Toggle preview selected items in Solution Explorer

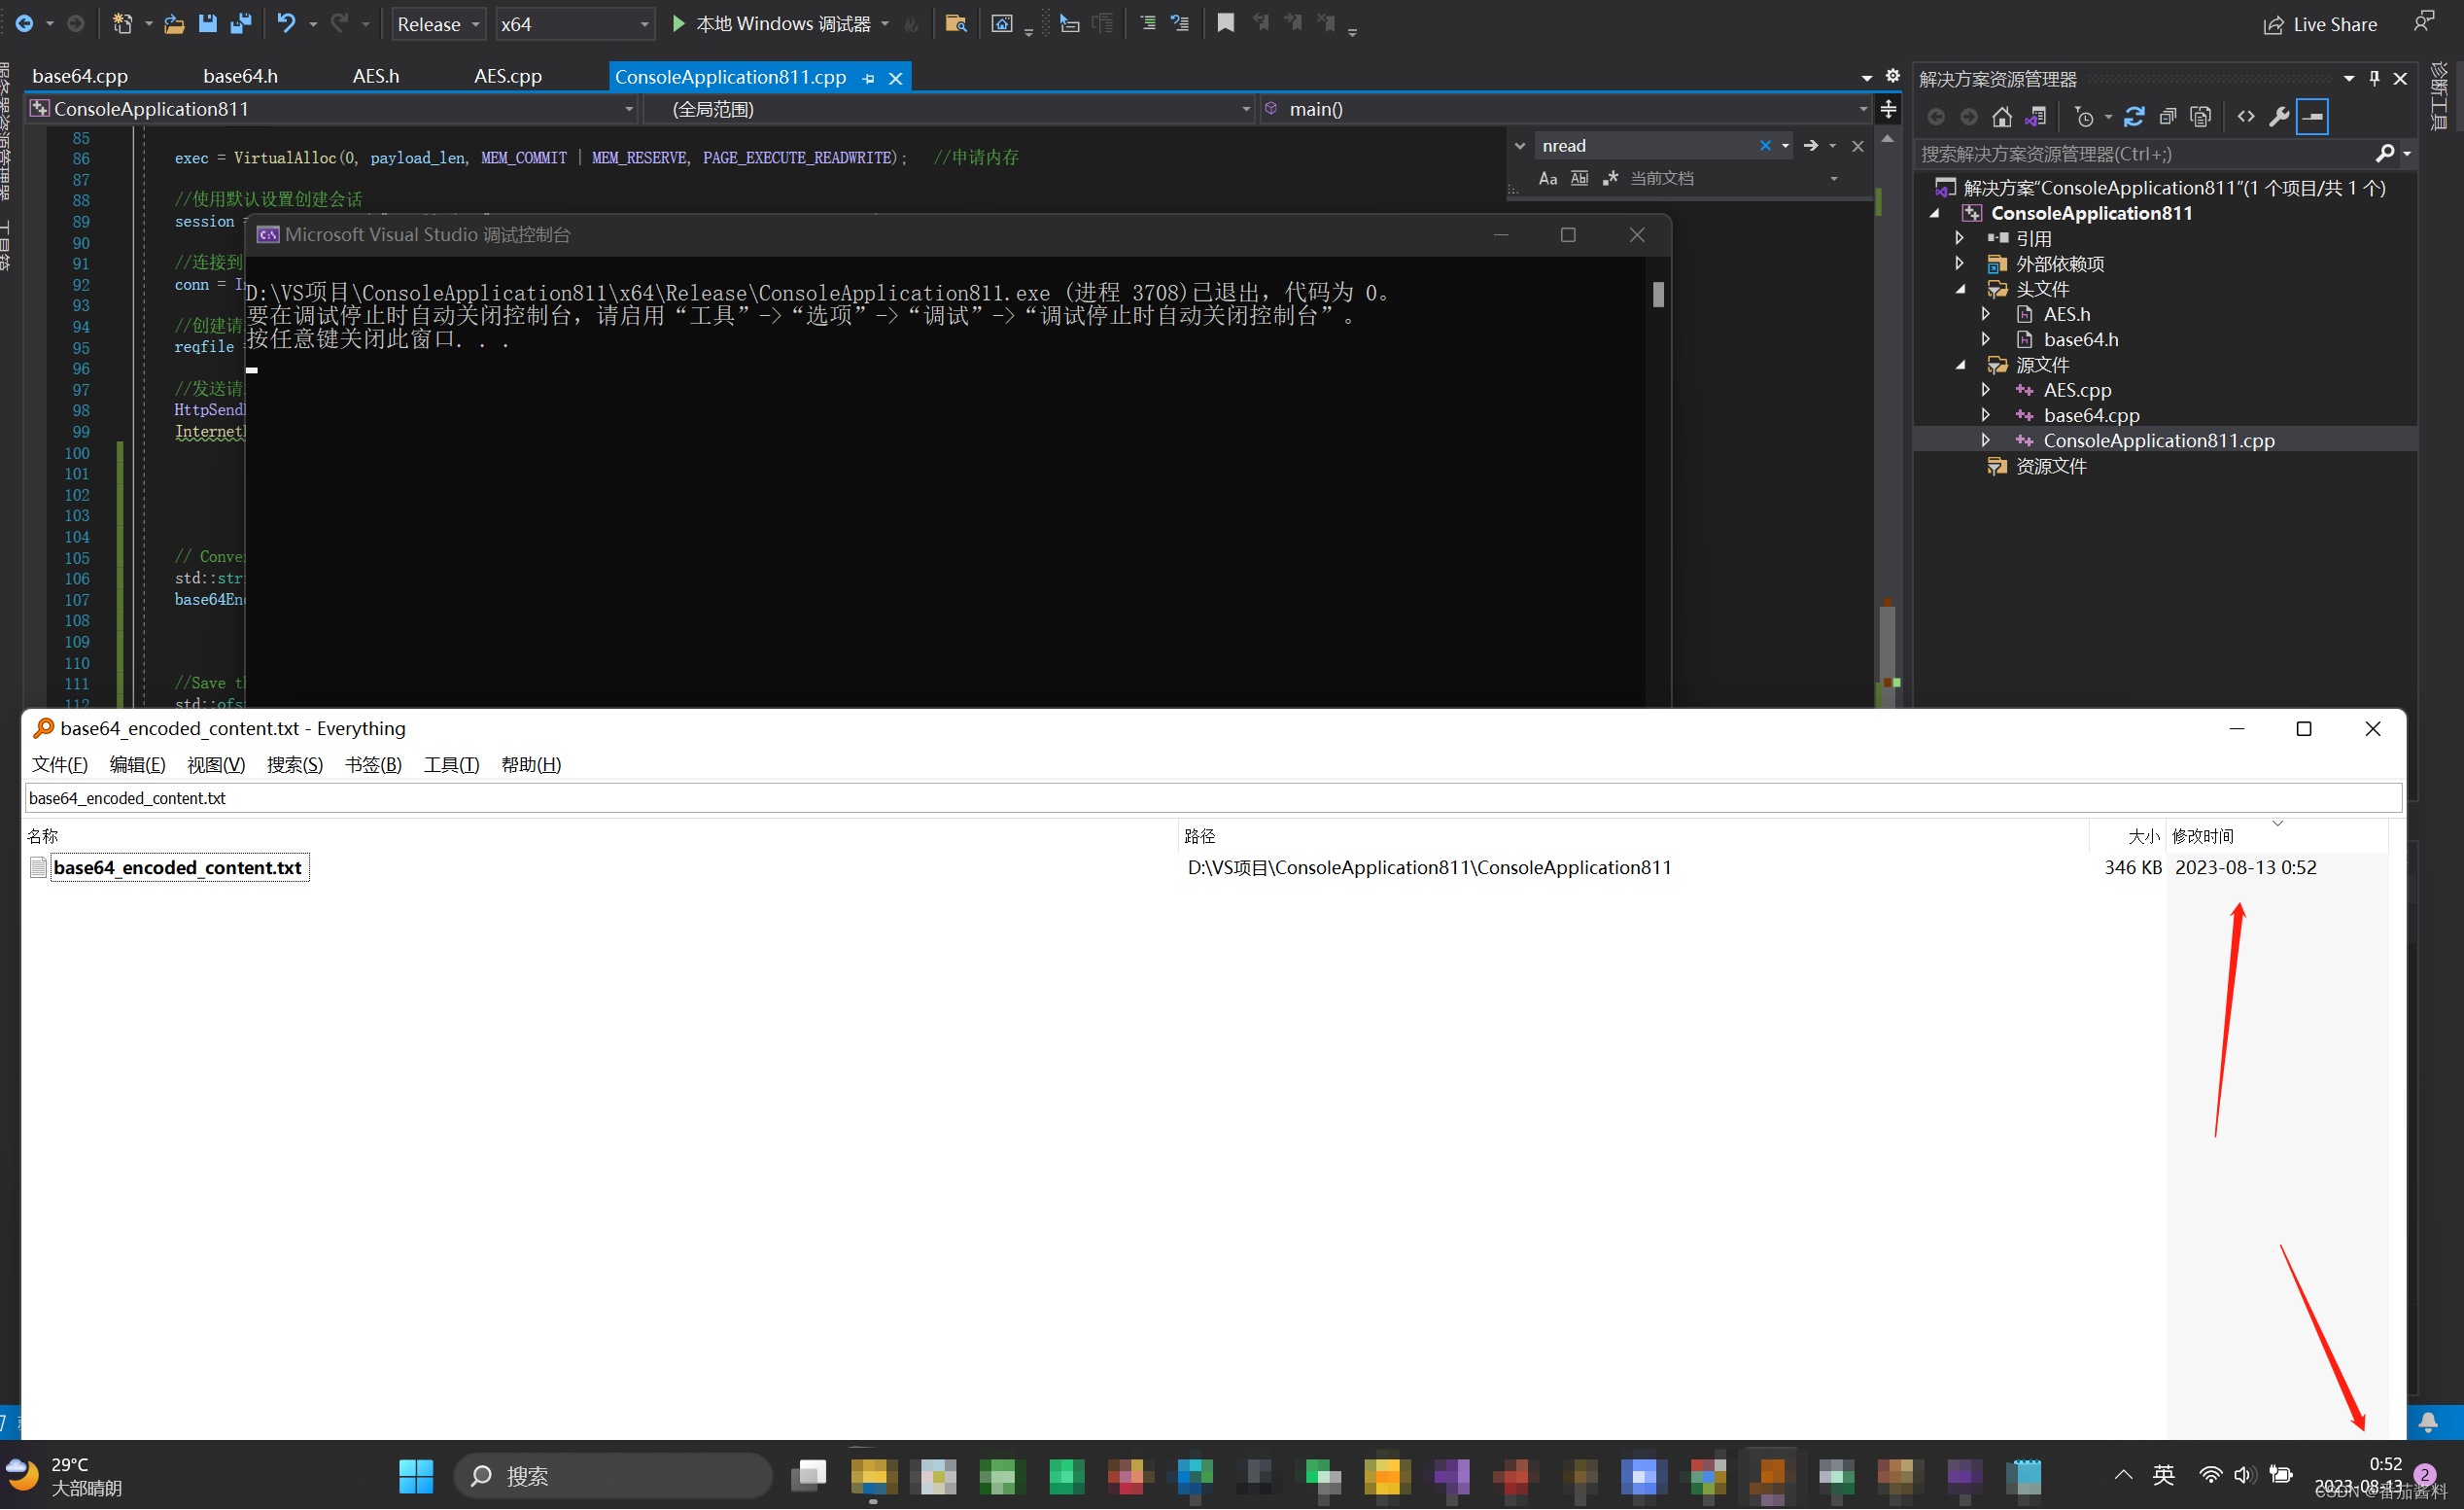coord(2313,117)
